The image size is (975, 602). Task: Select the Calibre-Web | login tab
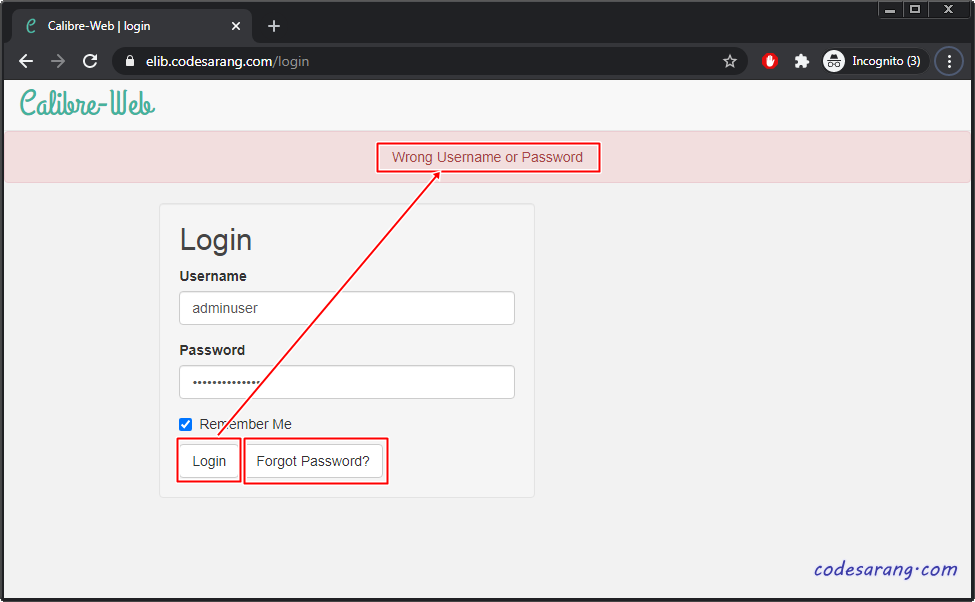tap(132, 26)
